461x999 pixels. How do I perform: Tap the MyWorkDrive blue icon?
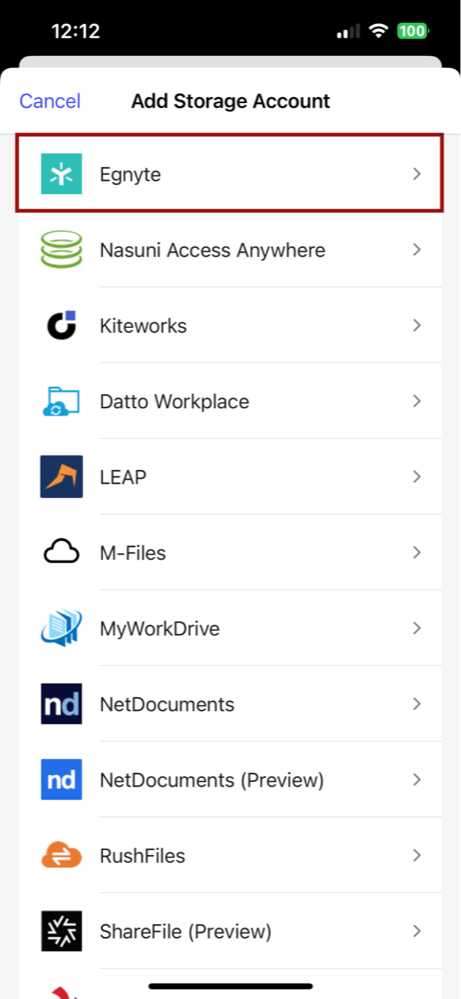(61, 628)
